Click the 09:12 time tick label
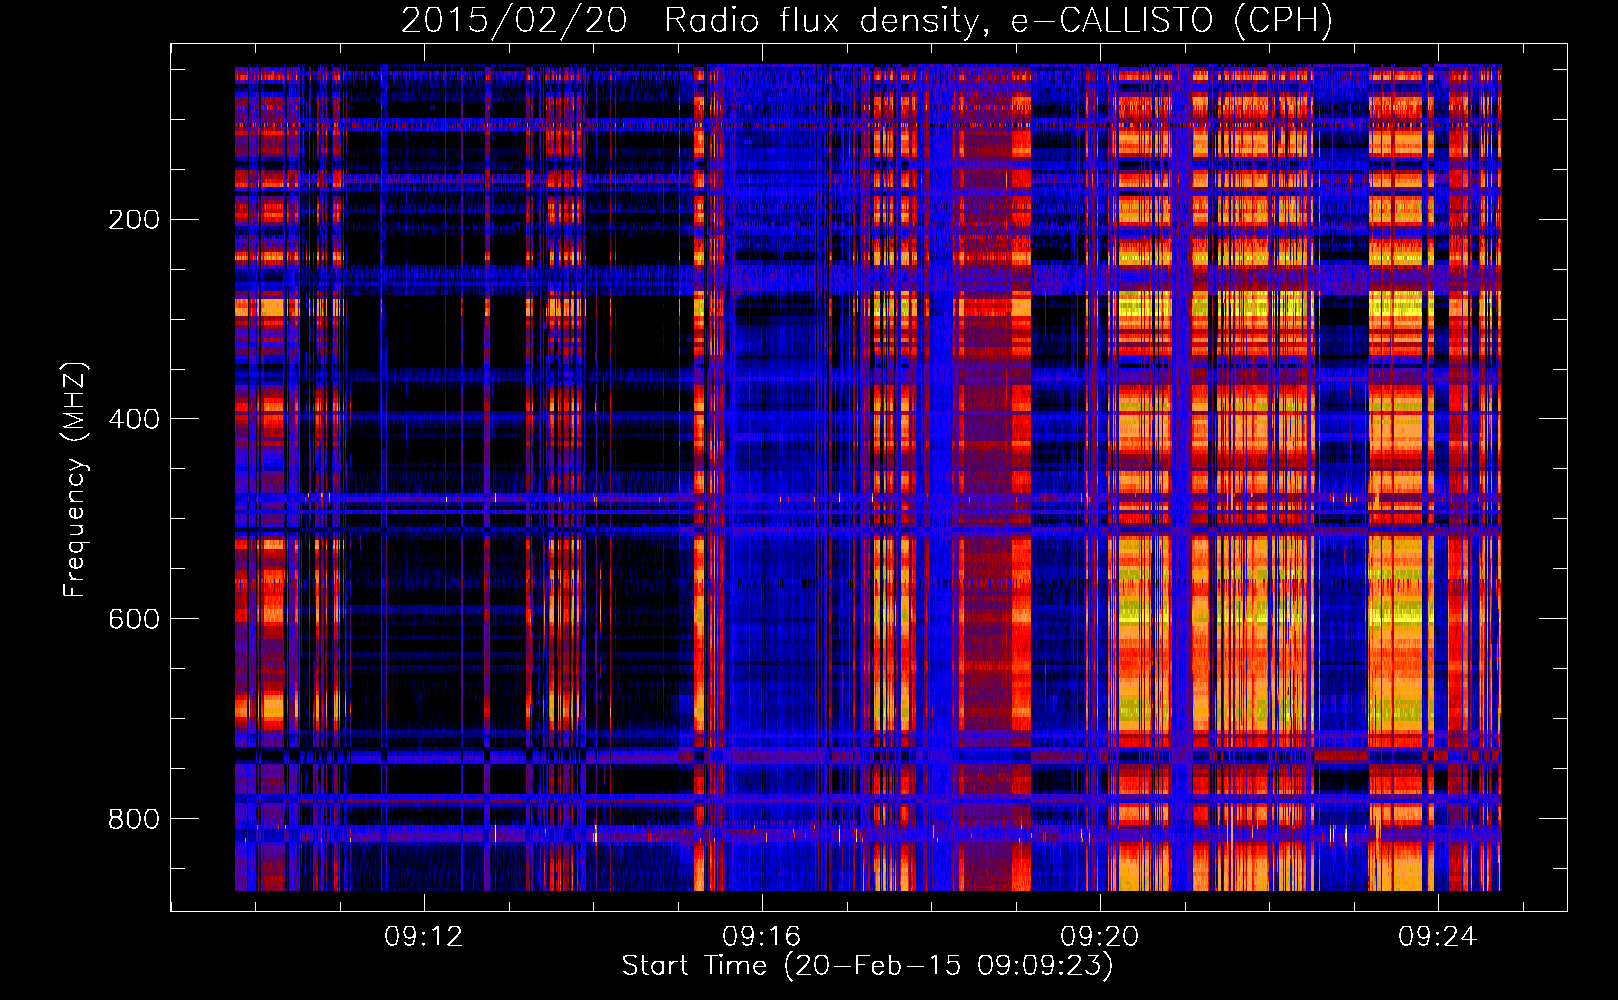1618x1000 pixels. tap(424, 937)
